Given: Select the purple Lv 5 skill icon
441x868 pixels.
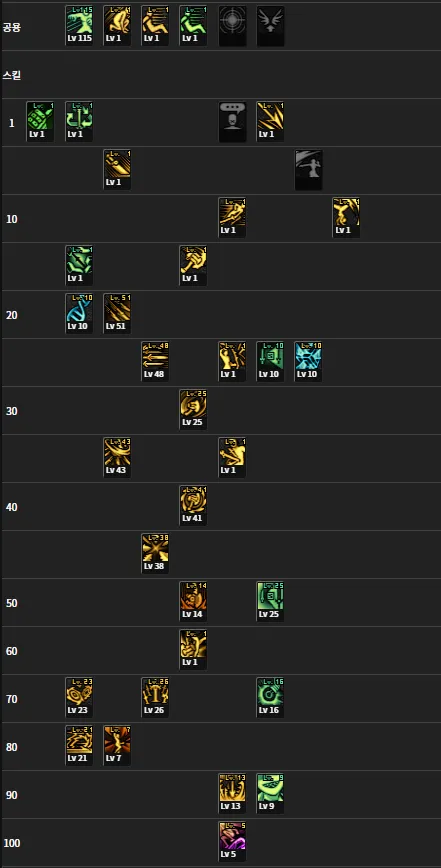Looking at the screenshot, I should [x=232, y=841].
